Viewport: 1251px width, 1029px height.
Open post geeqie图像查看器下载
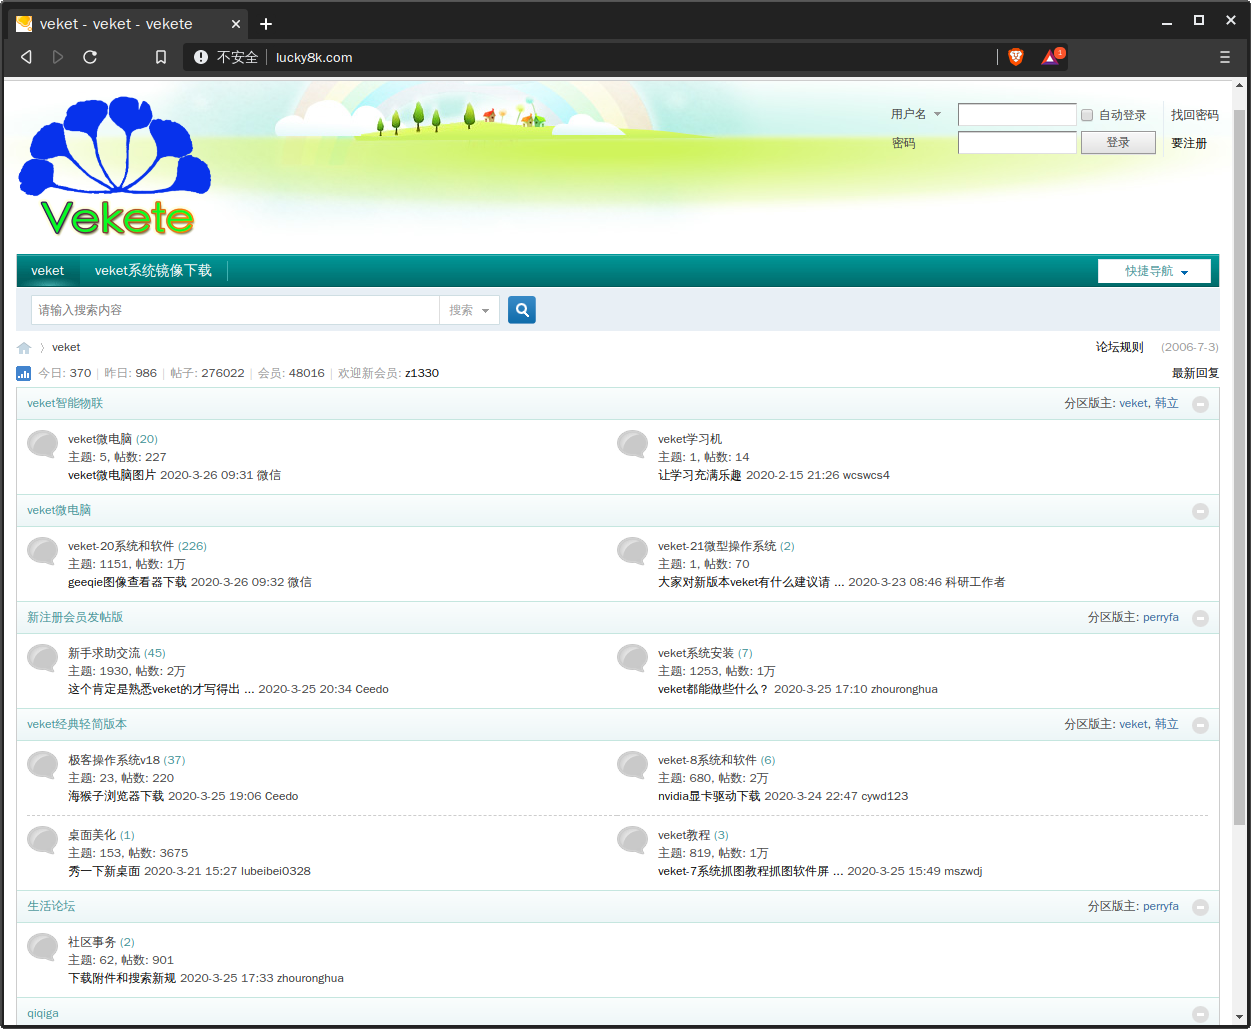(127, 582)
